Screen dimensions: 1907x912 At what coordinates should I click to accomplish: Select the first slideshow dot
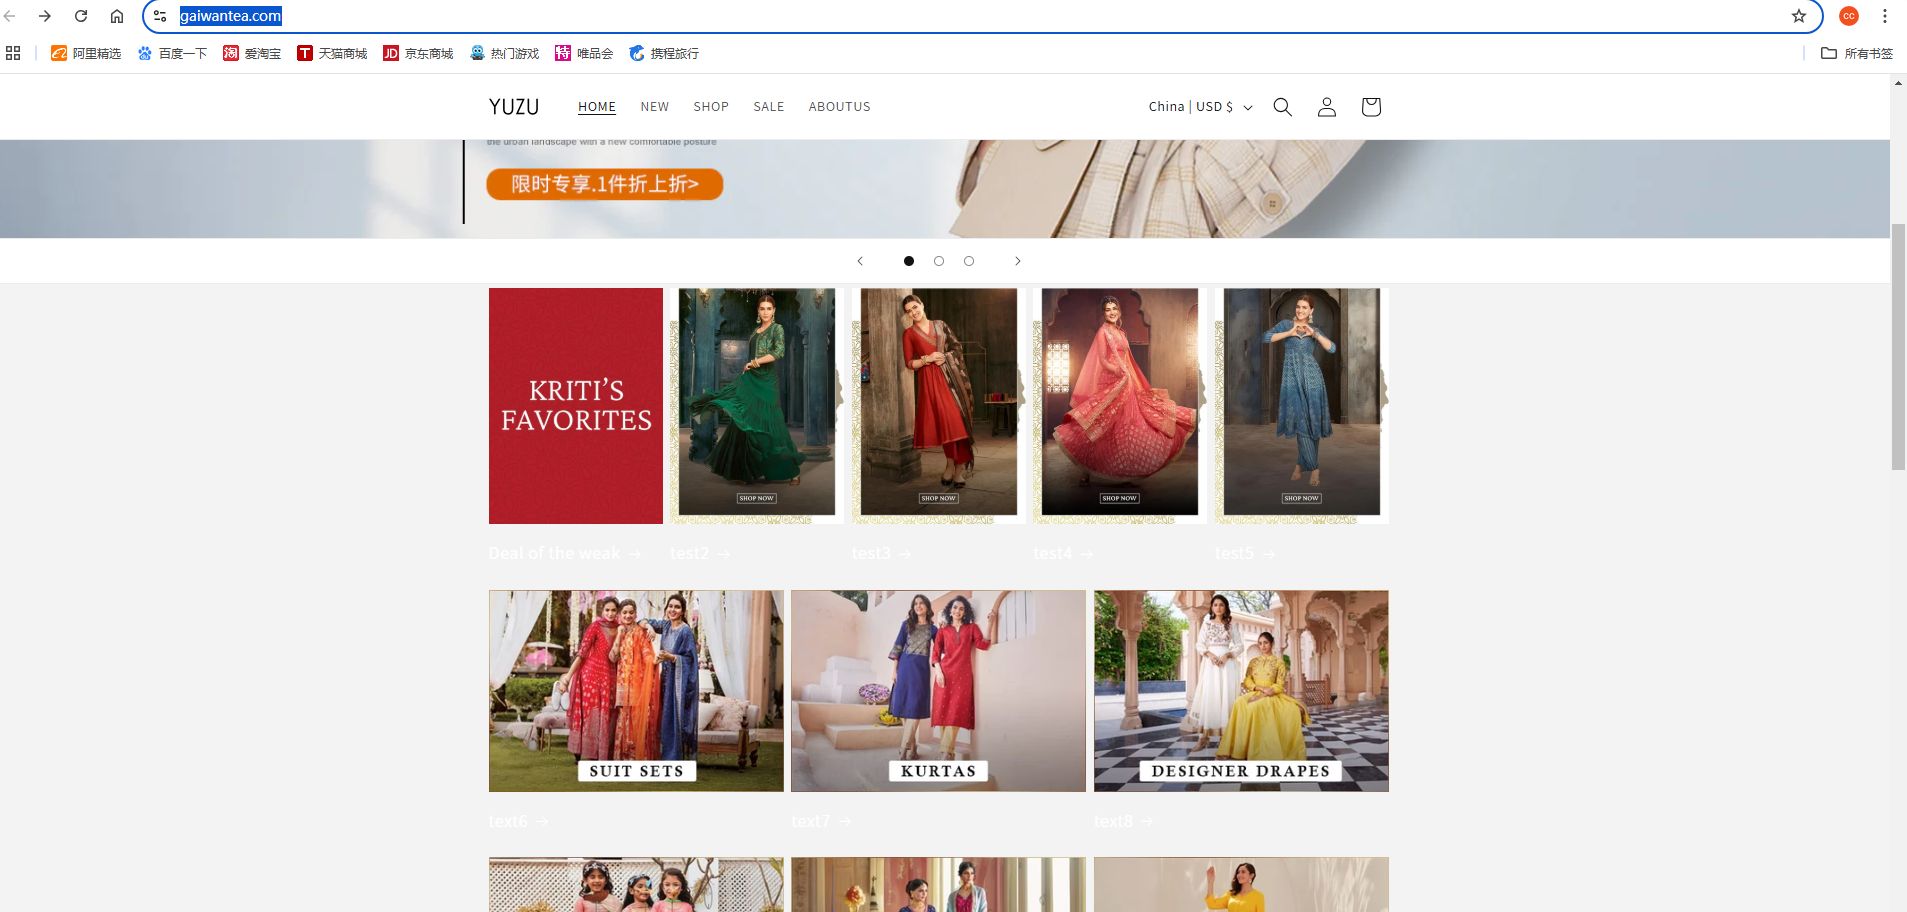909,261
